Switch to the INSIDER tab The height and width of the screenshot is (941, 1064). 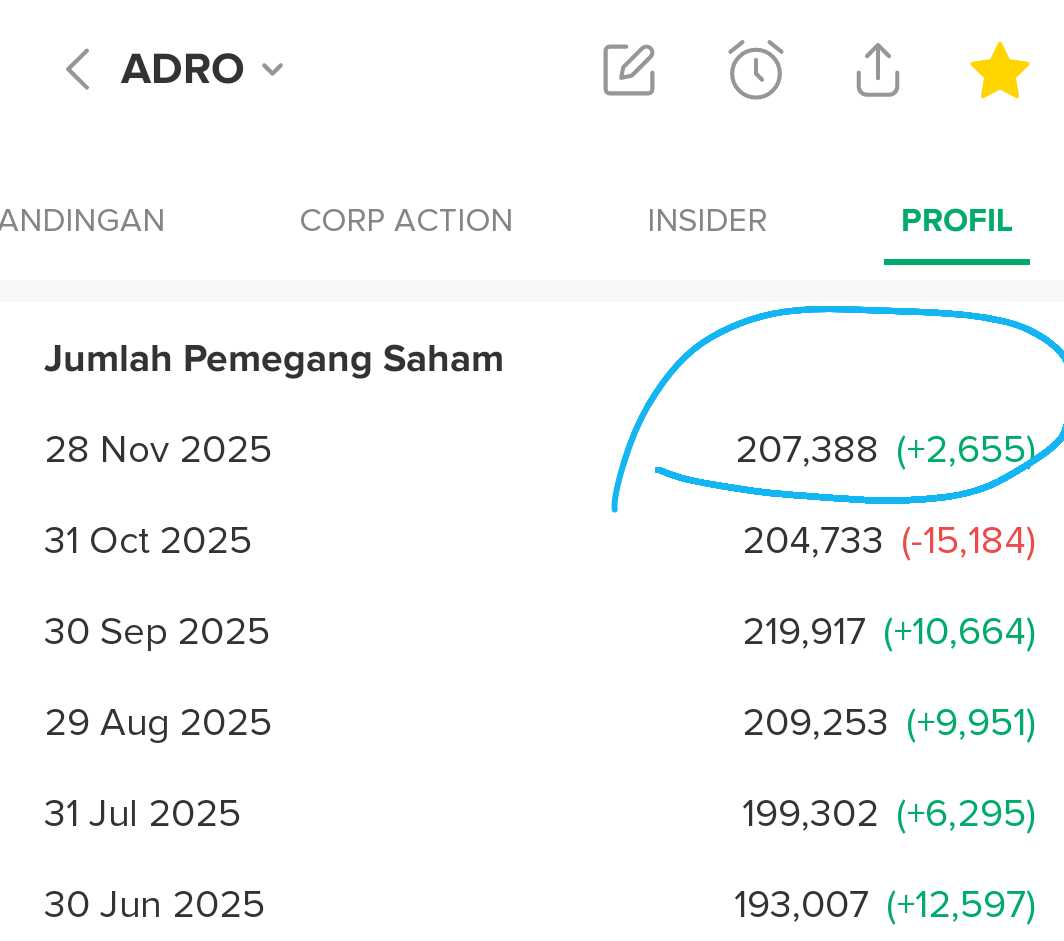(707, 220)
